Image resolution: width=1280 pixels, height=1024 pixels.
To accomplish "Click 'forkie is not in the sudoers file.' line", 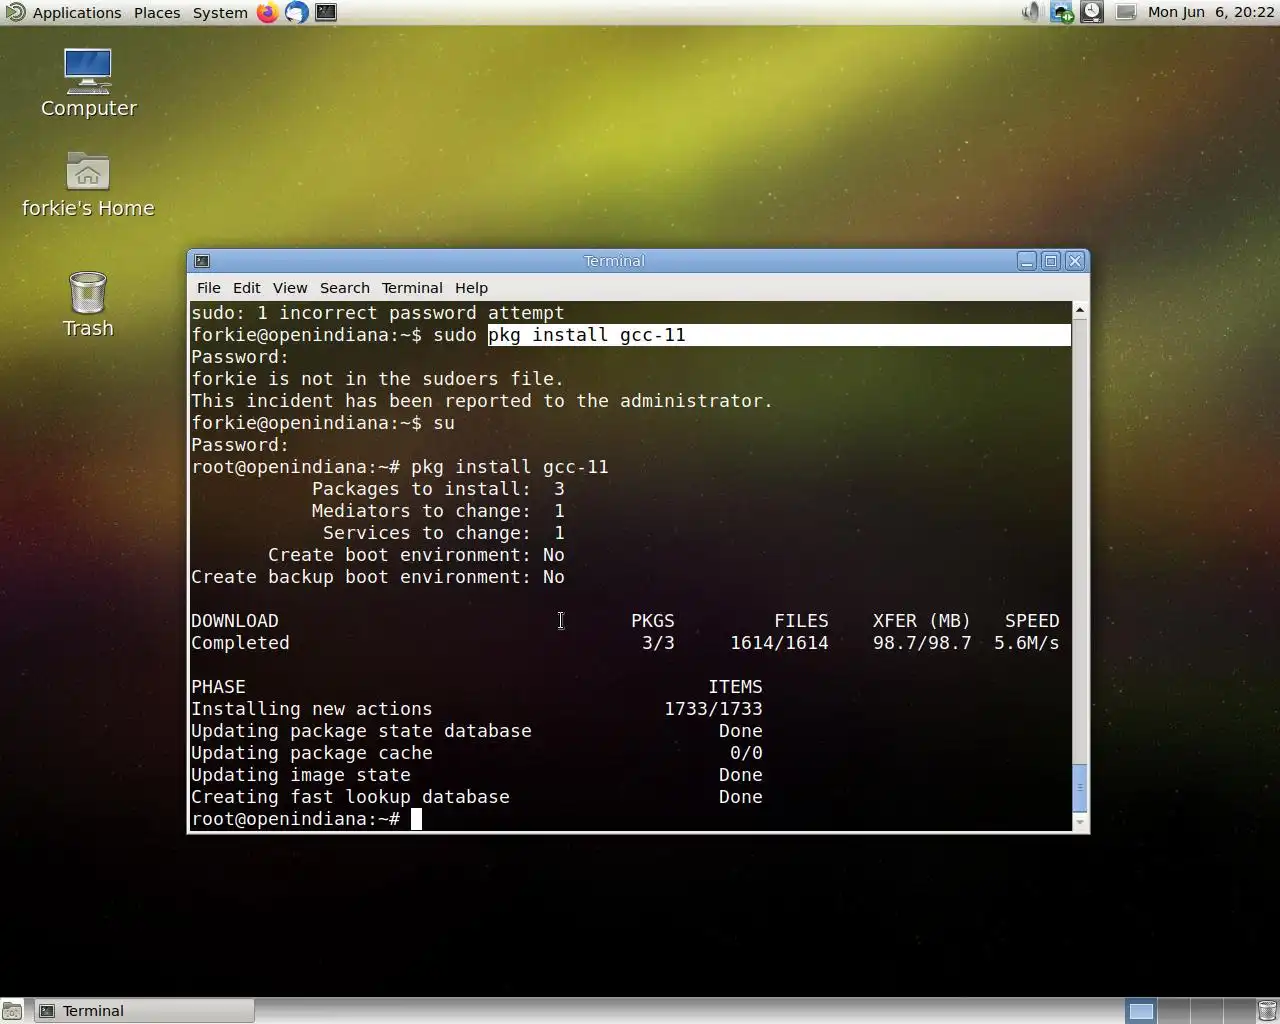I will coord(378,379).
